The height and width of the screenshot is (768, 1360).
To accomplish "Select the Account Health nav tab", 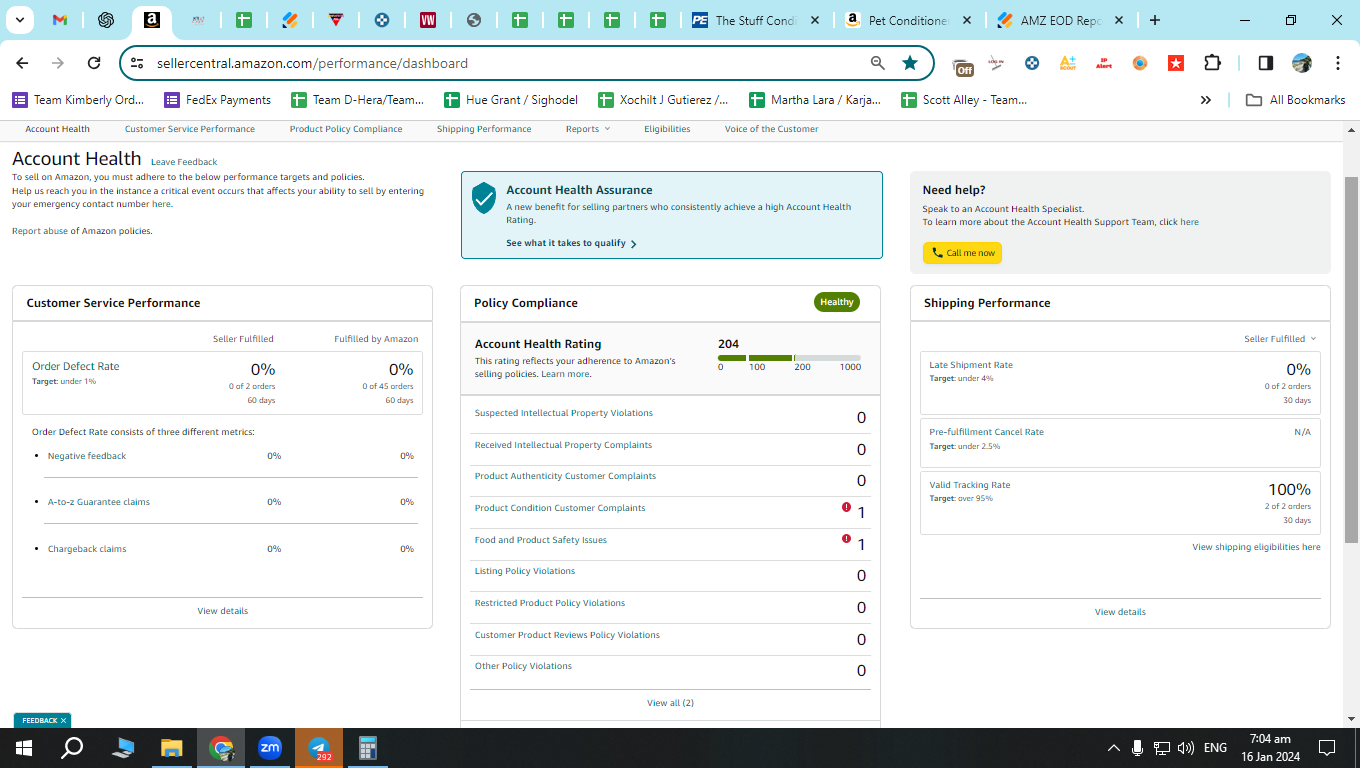I will pos(58,129).
